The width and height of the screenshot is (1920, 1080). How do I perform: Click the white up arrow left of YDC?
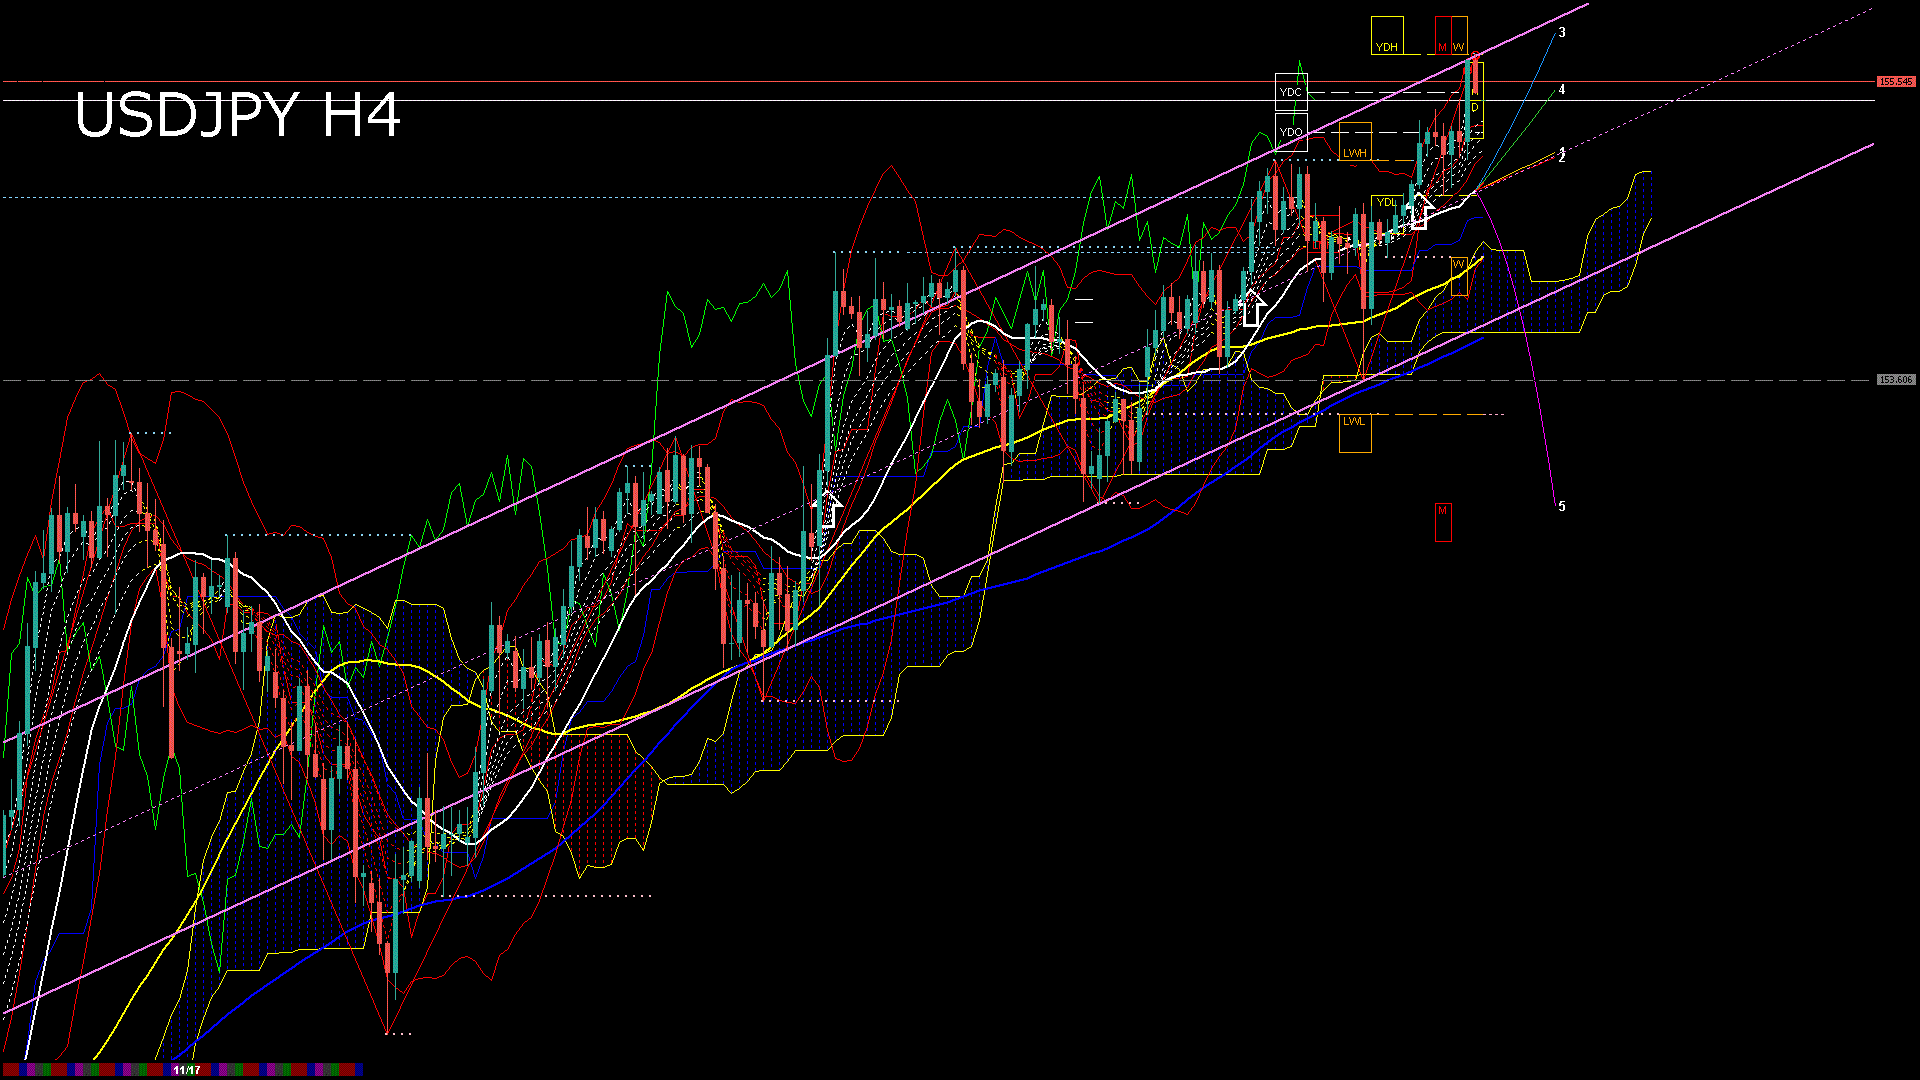pos(1252,309)
